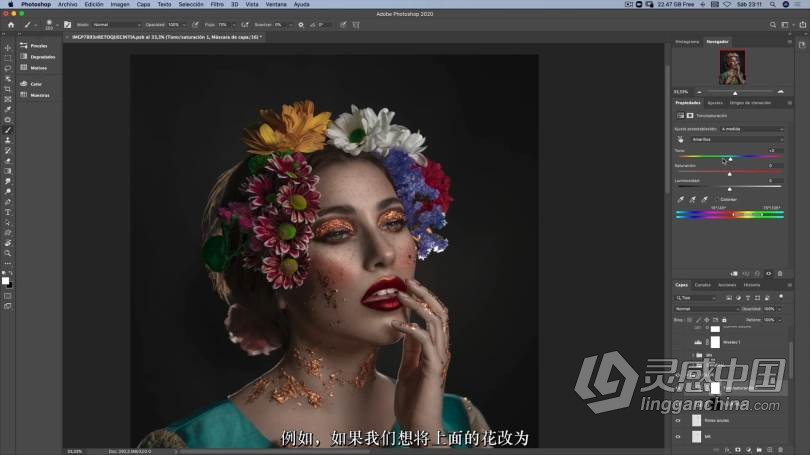The width and height of the screenshot is (810, 455).
Task: Select the Hand tool
Action: (8, 243)
